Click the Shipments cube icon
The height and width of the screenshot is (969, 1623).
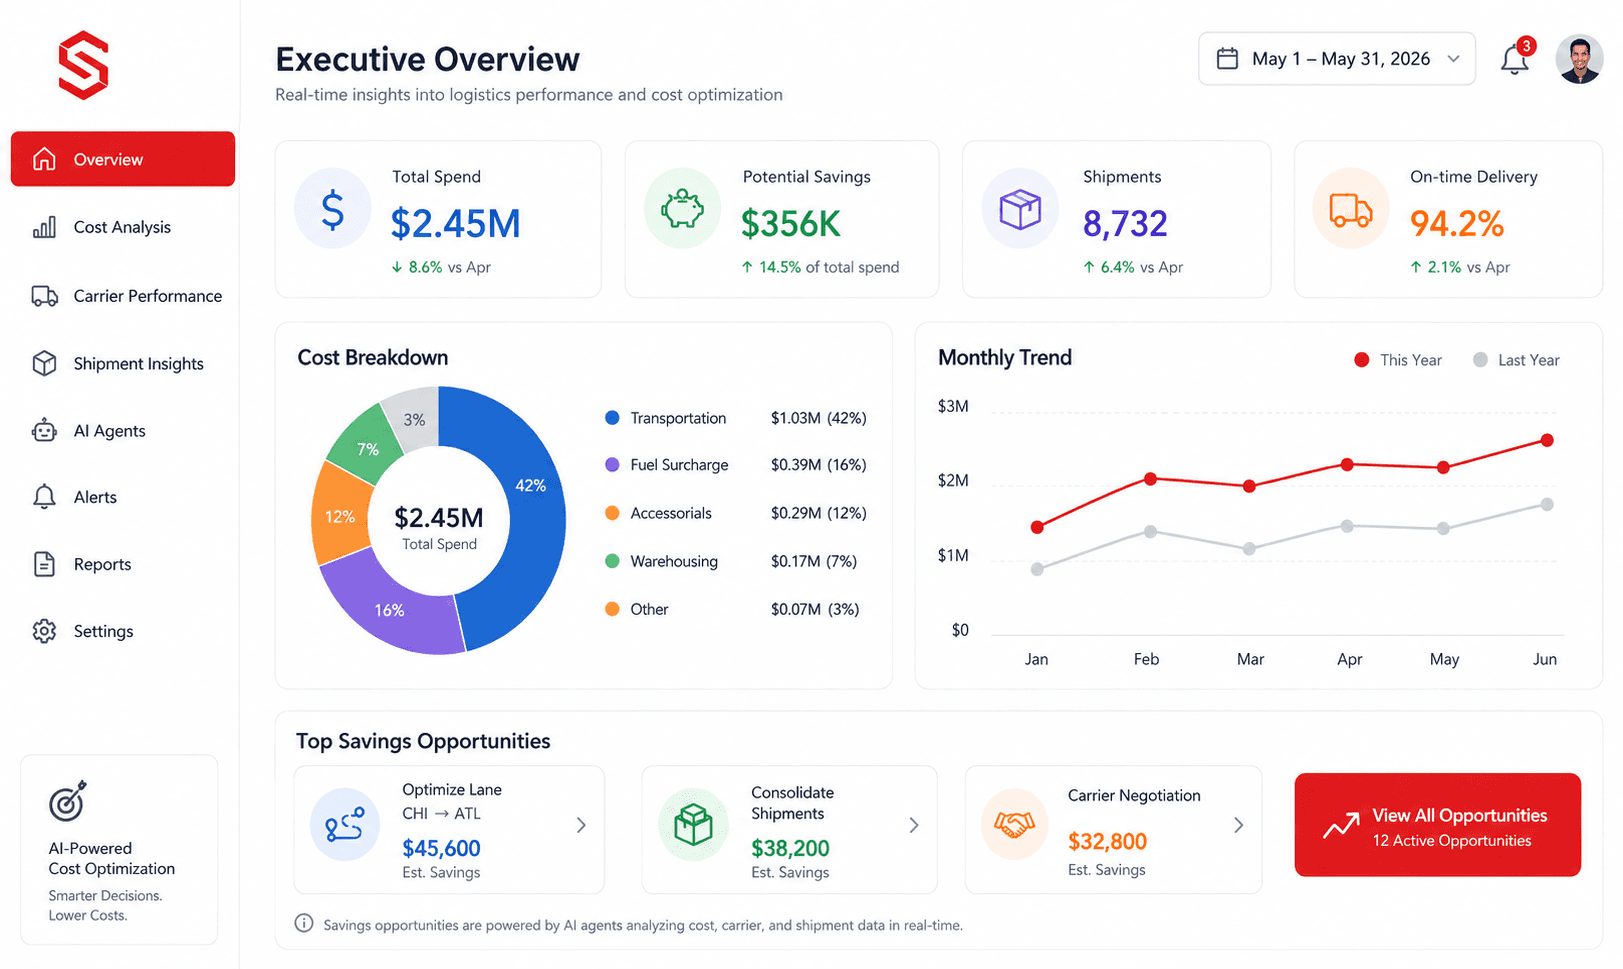1020,209
